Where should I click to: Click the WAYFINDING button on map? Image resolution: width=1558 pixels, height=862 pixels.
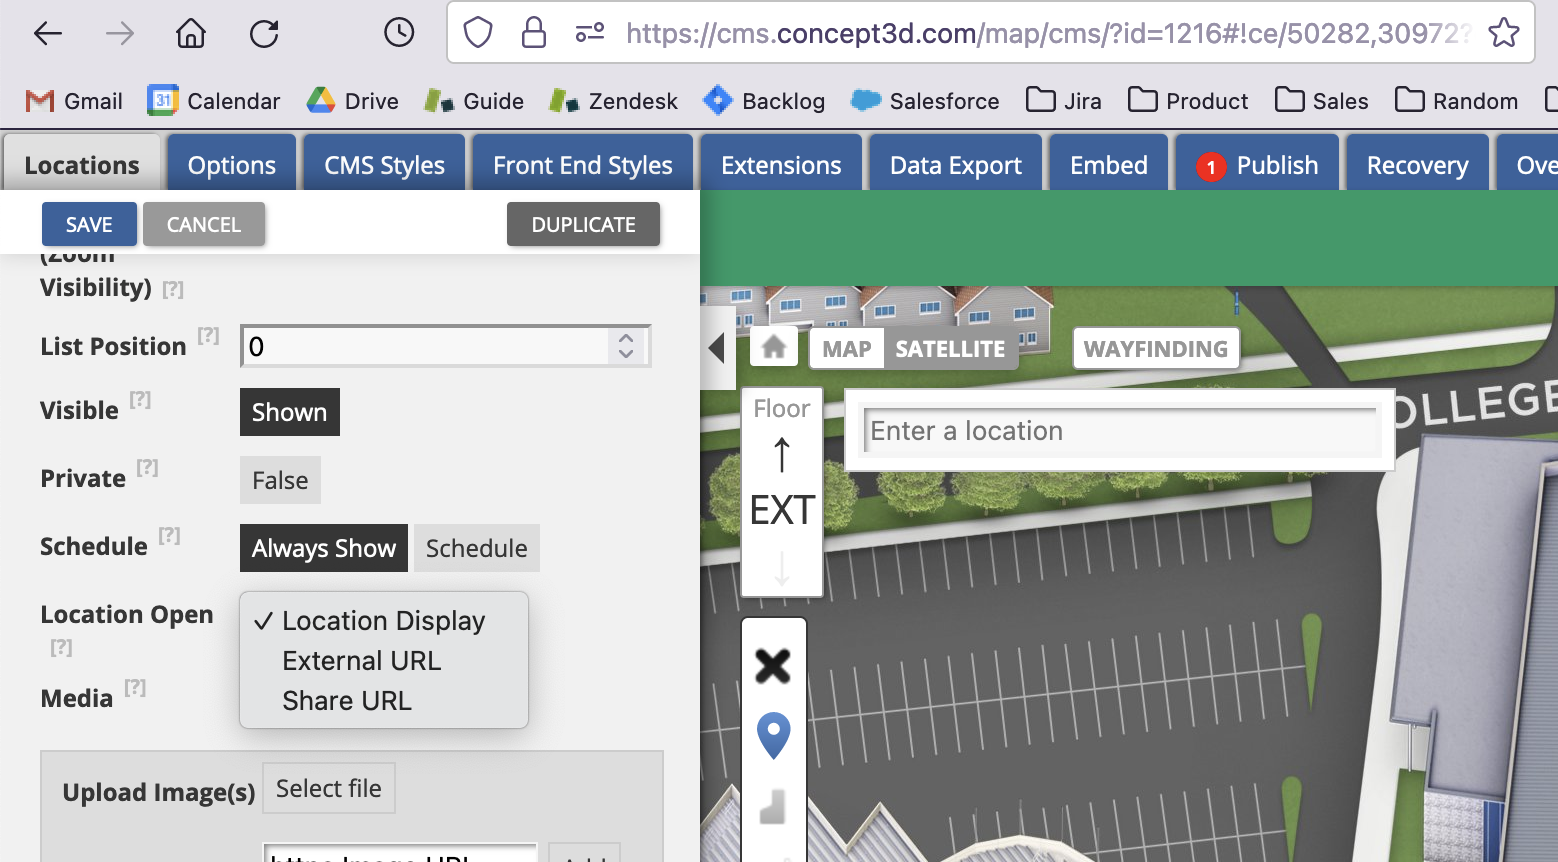(1156, 349)
